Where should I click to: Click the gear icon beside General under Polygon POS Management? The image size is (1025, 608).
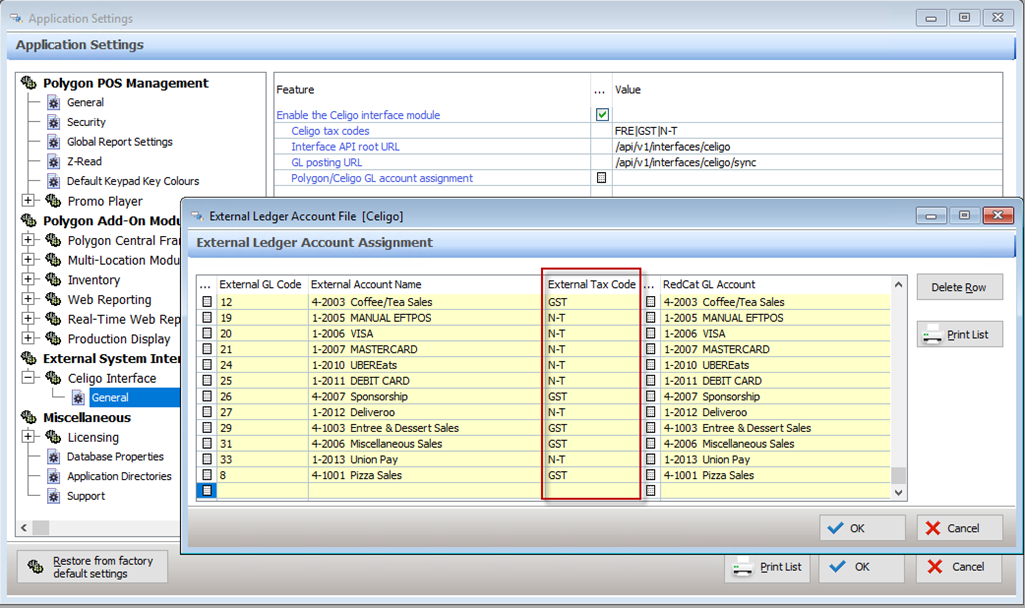click(x=54, y=103)
